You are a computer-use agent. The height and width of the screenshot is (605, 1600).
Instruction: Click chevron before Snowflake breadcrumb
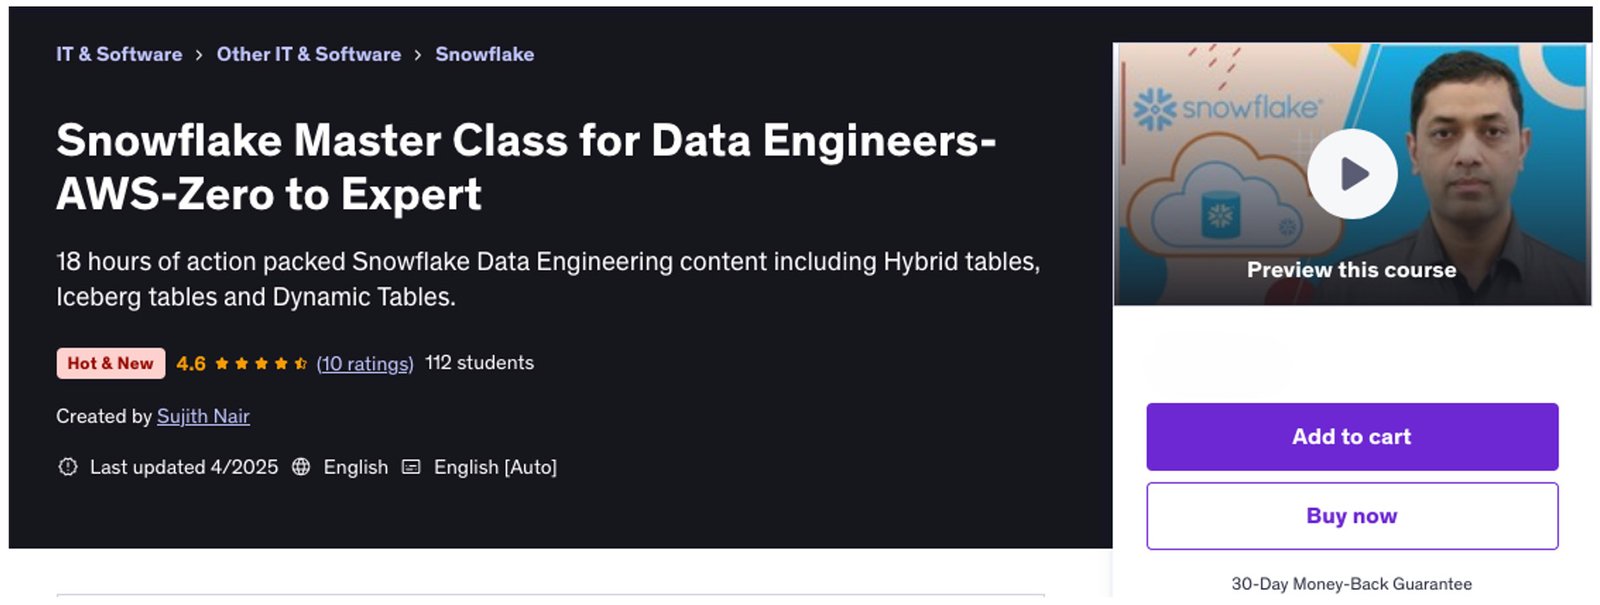coord(418,55)
